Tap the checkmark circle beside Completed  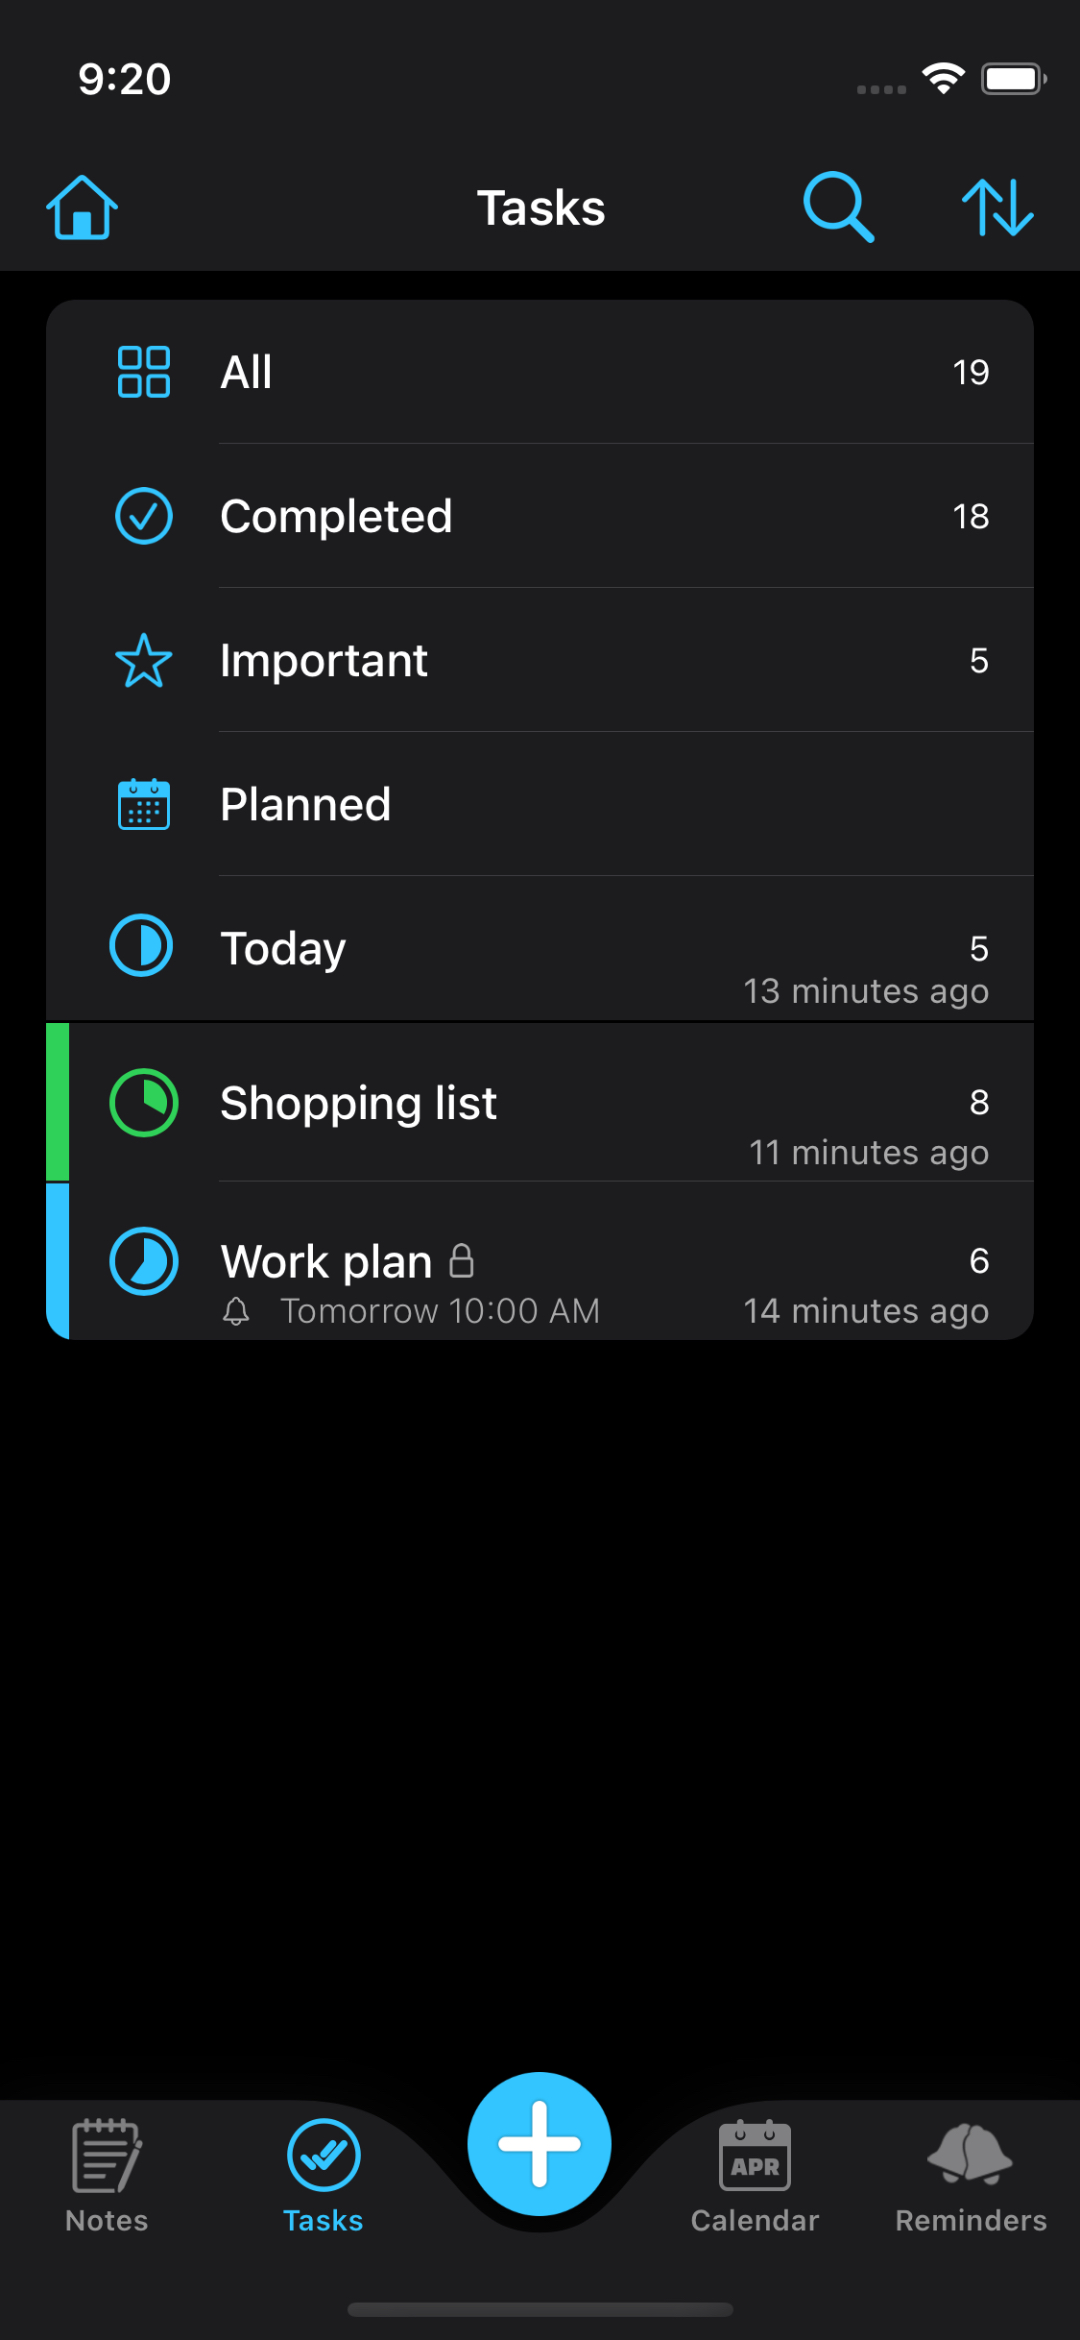144,516
